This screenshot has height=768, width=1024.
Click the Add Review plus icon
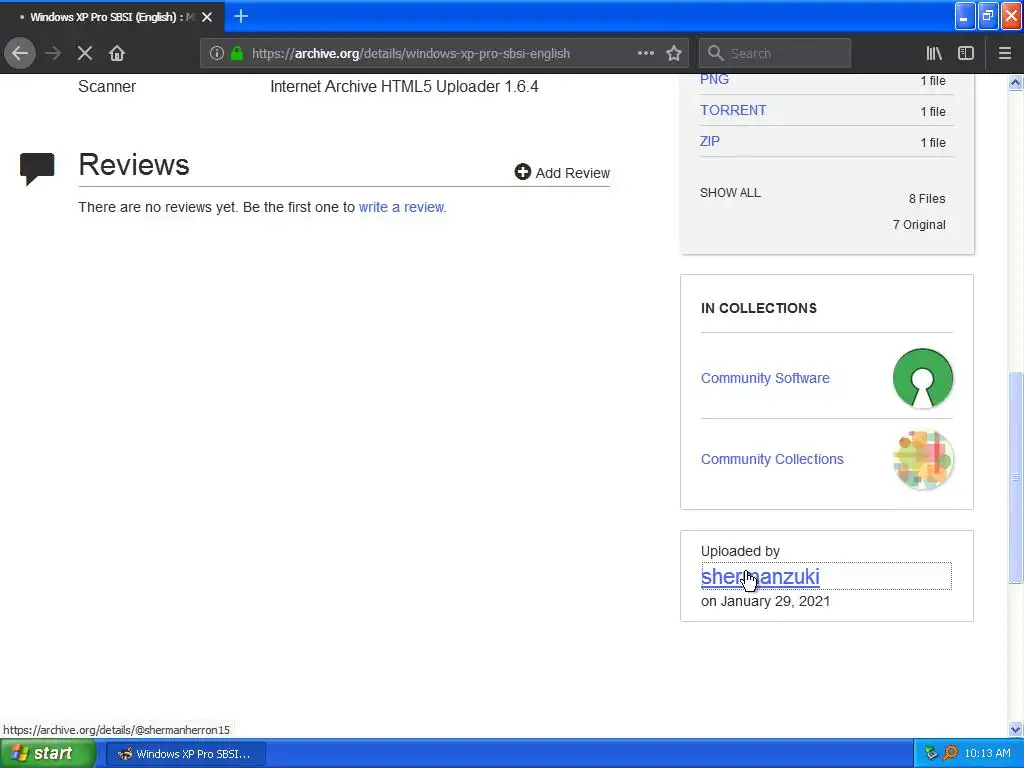click(522, 172)
